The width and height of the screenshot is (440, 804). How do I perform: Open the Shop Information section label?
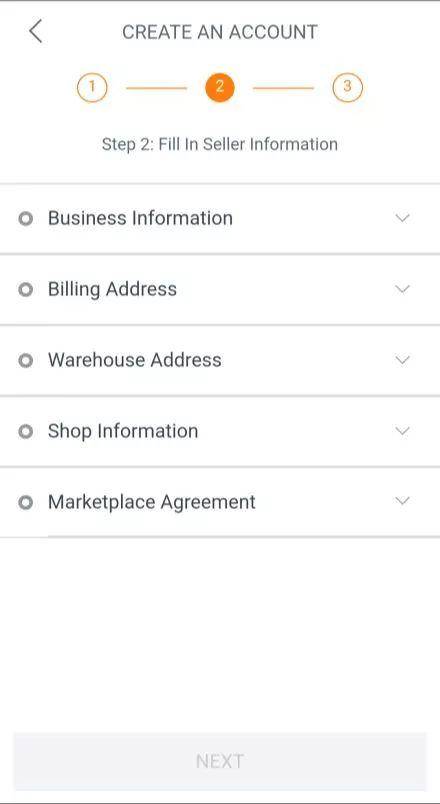tap(123, 431)
